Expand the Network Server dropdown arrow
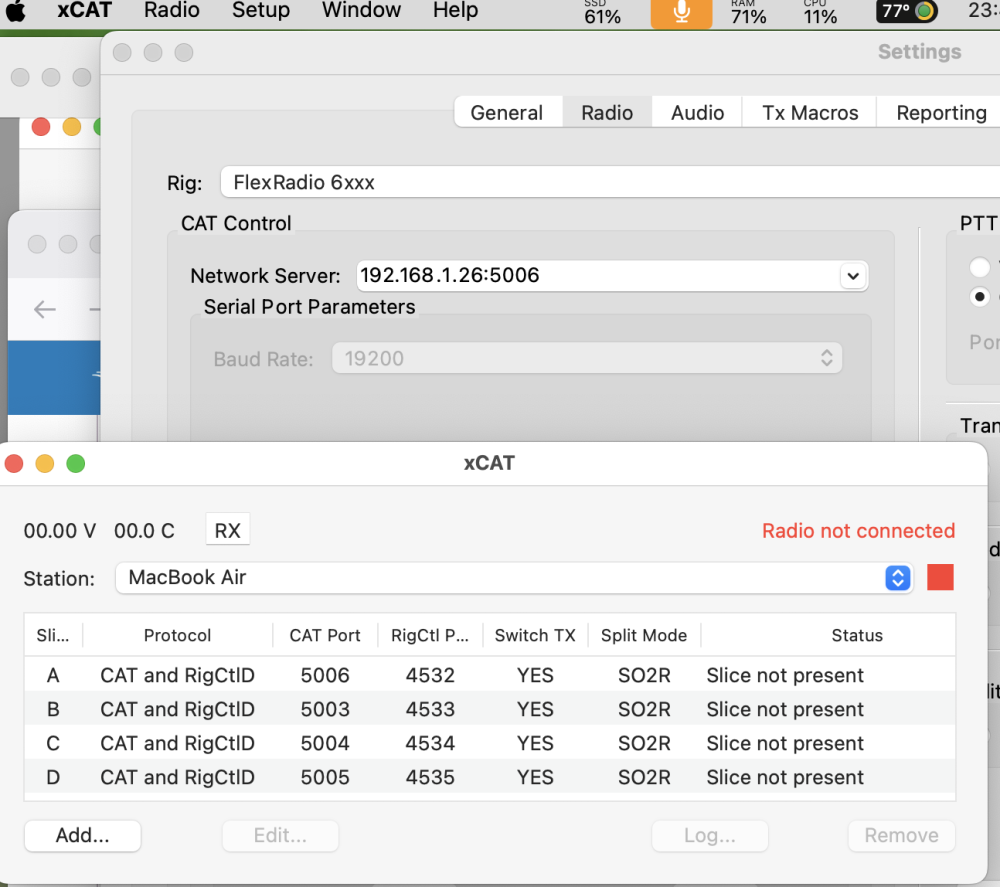The image size is (1000, 887). point(853,276)
